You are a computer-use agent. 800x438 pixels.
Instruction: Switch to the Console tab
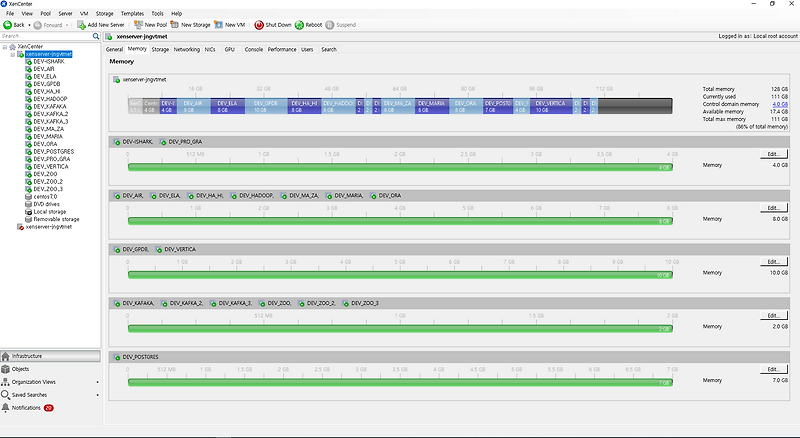point(254,50)
